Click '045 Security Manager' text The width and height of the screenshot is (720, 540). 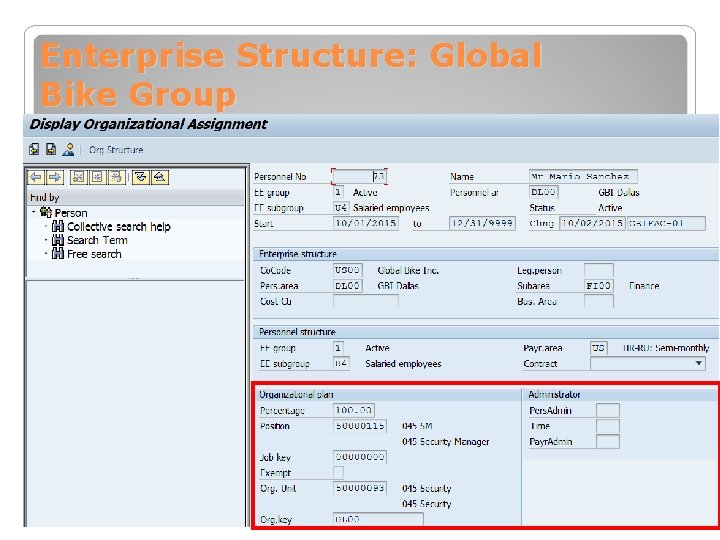coord(445,441)
